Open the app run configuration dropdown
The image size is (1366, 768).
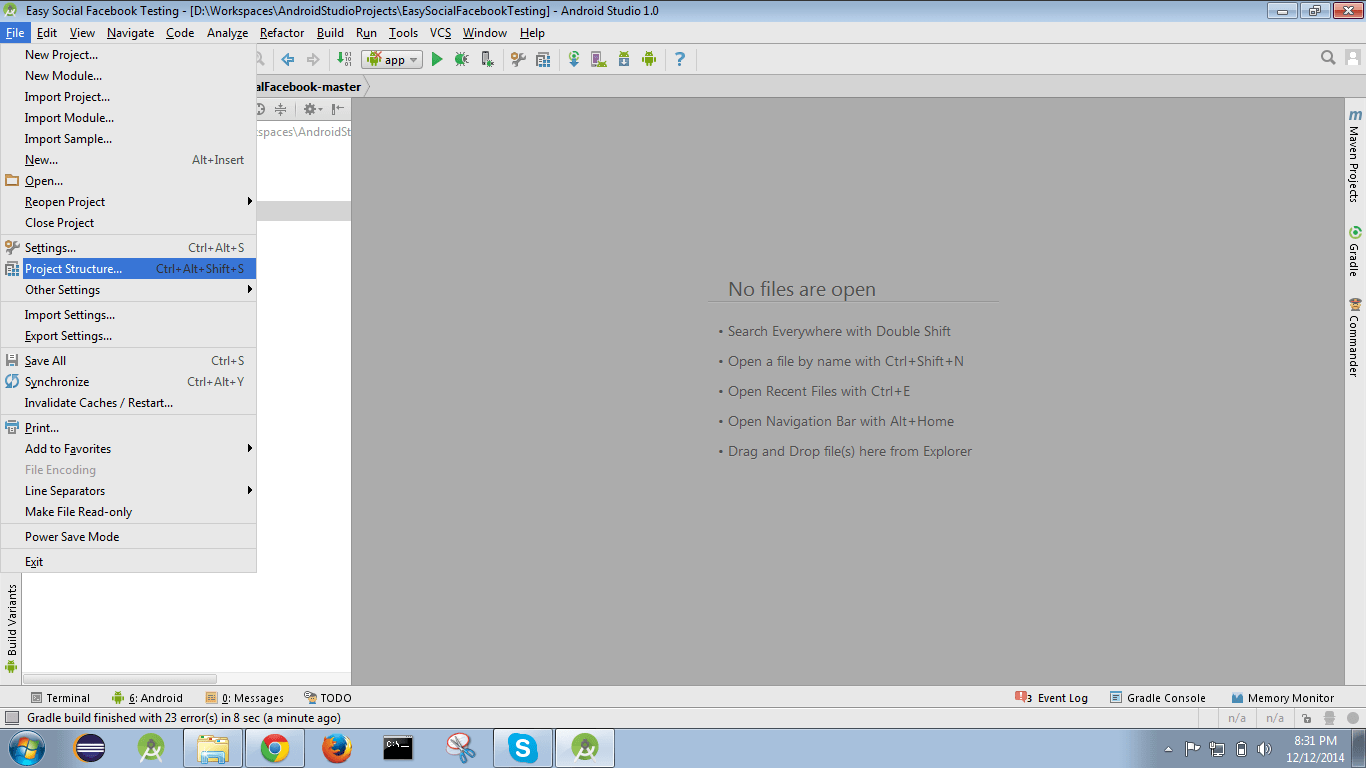point(390,59)
